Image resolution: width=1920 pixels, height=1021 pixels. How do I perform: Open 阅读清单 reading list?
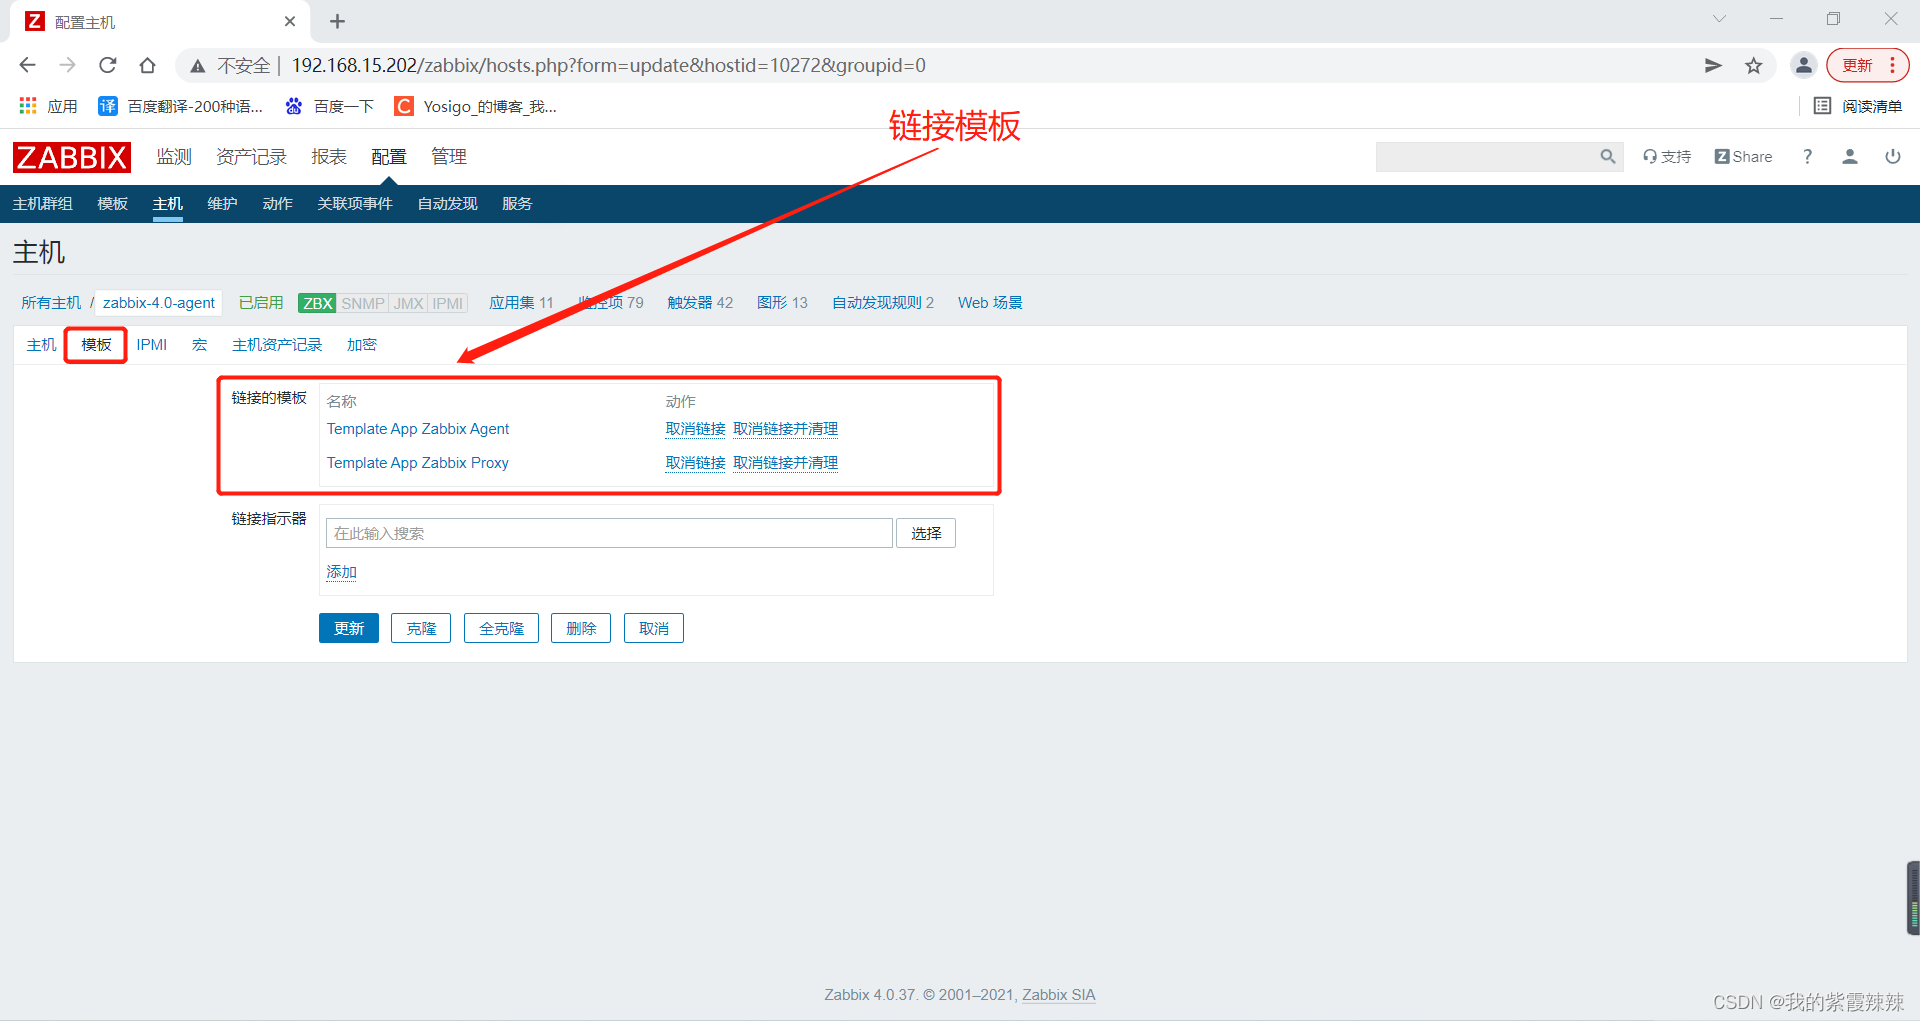point(1858,106)
